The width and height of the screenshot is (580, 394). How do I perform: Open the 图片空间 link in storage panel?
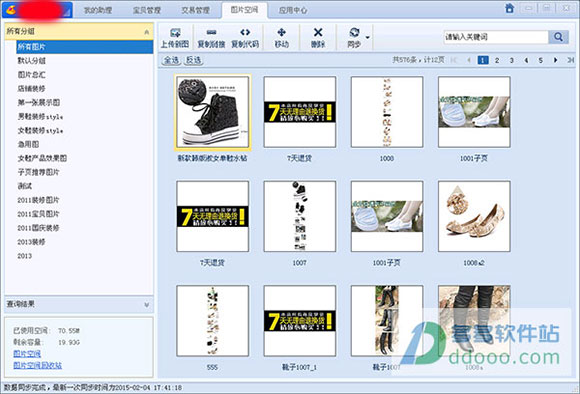pyautogui.click(x=27, y=354)
